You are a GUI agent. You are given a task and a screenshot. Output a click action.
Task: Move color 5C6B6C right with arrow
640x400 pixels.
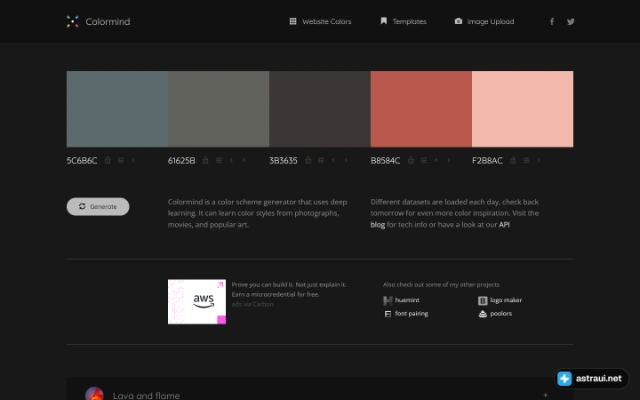[133, 160]
